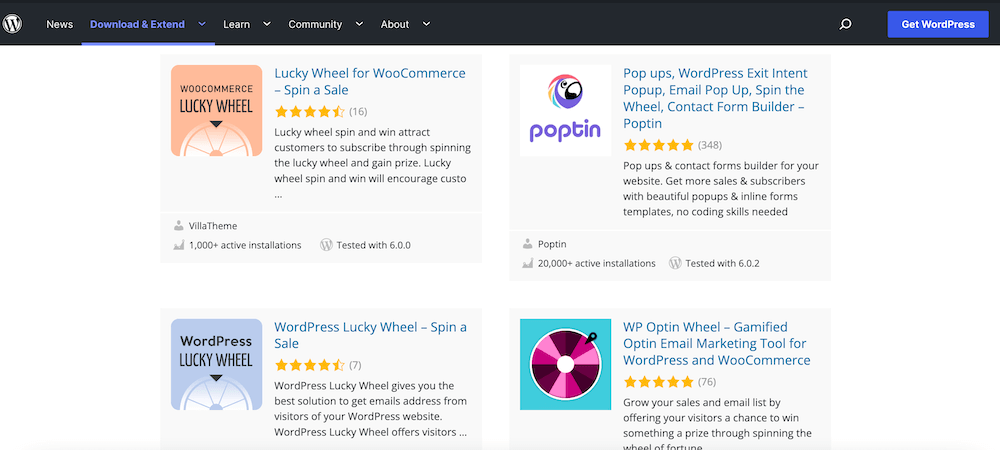Click the (76) review count

[707, 382]
